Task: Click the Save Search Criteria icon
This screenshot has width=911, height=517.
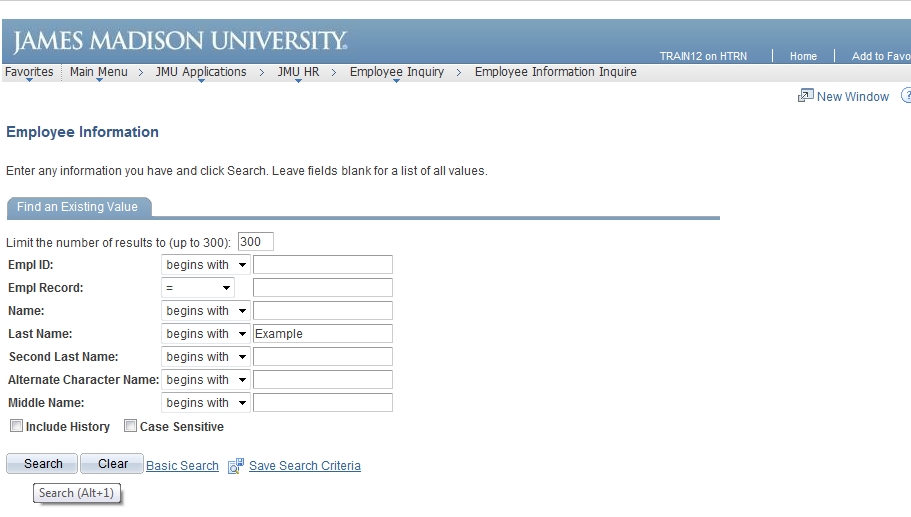Action: [x=236, y=466]
